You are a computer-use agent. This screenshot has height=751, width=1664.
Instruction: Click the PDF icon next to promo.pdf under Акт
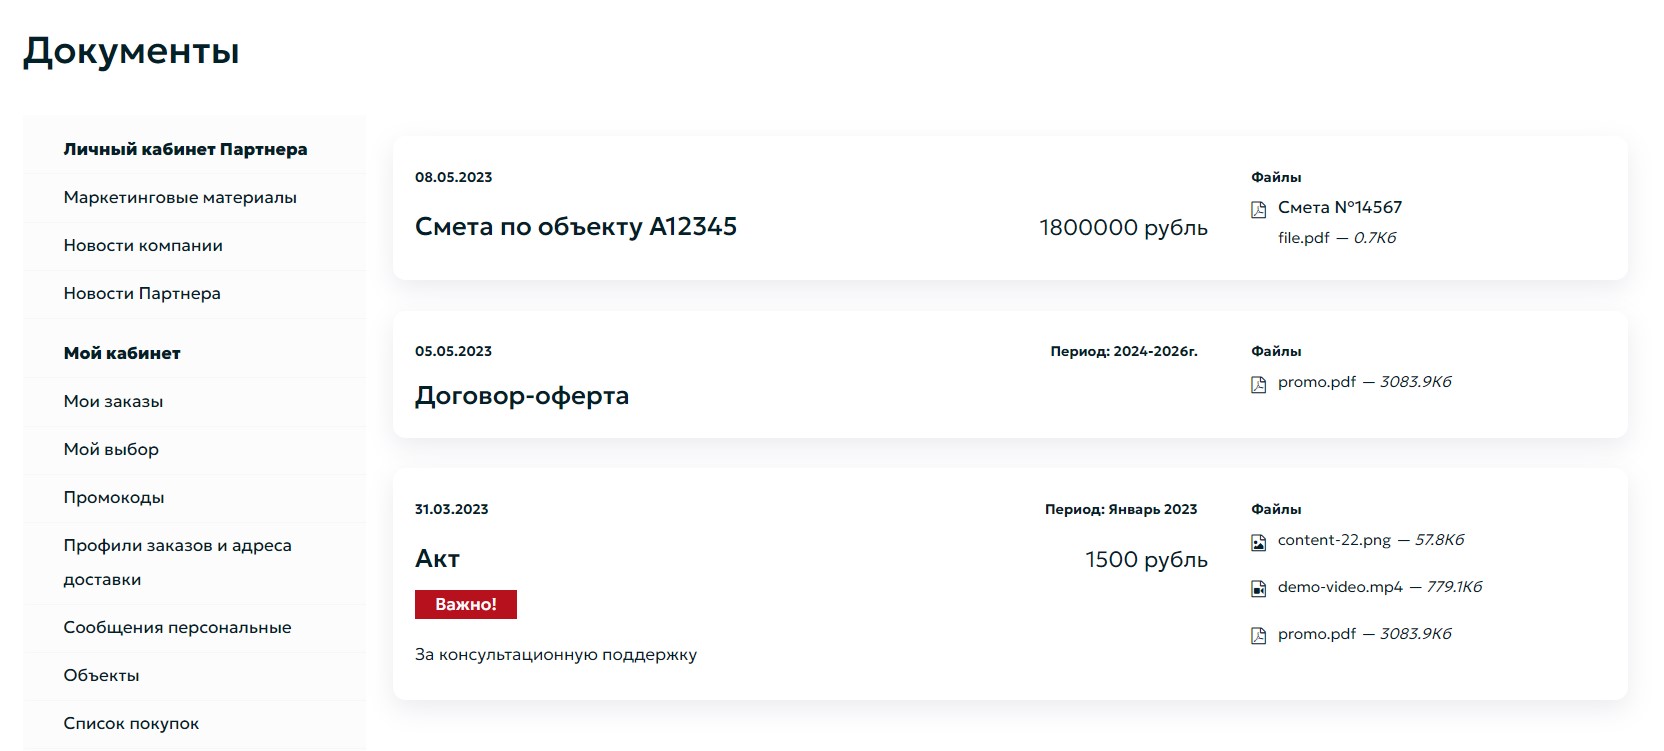click(1257, 634)
